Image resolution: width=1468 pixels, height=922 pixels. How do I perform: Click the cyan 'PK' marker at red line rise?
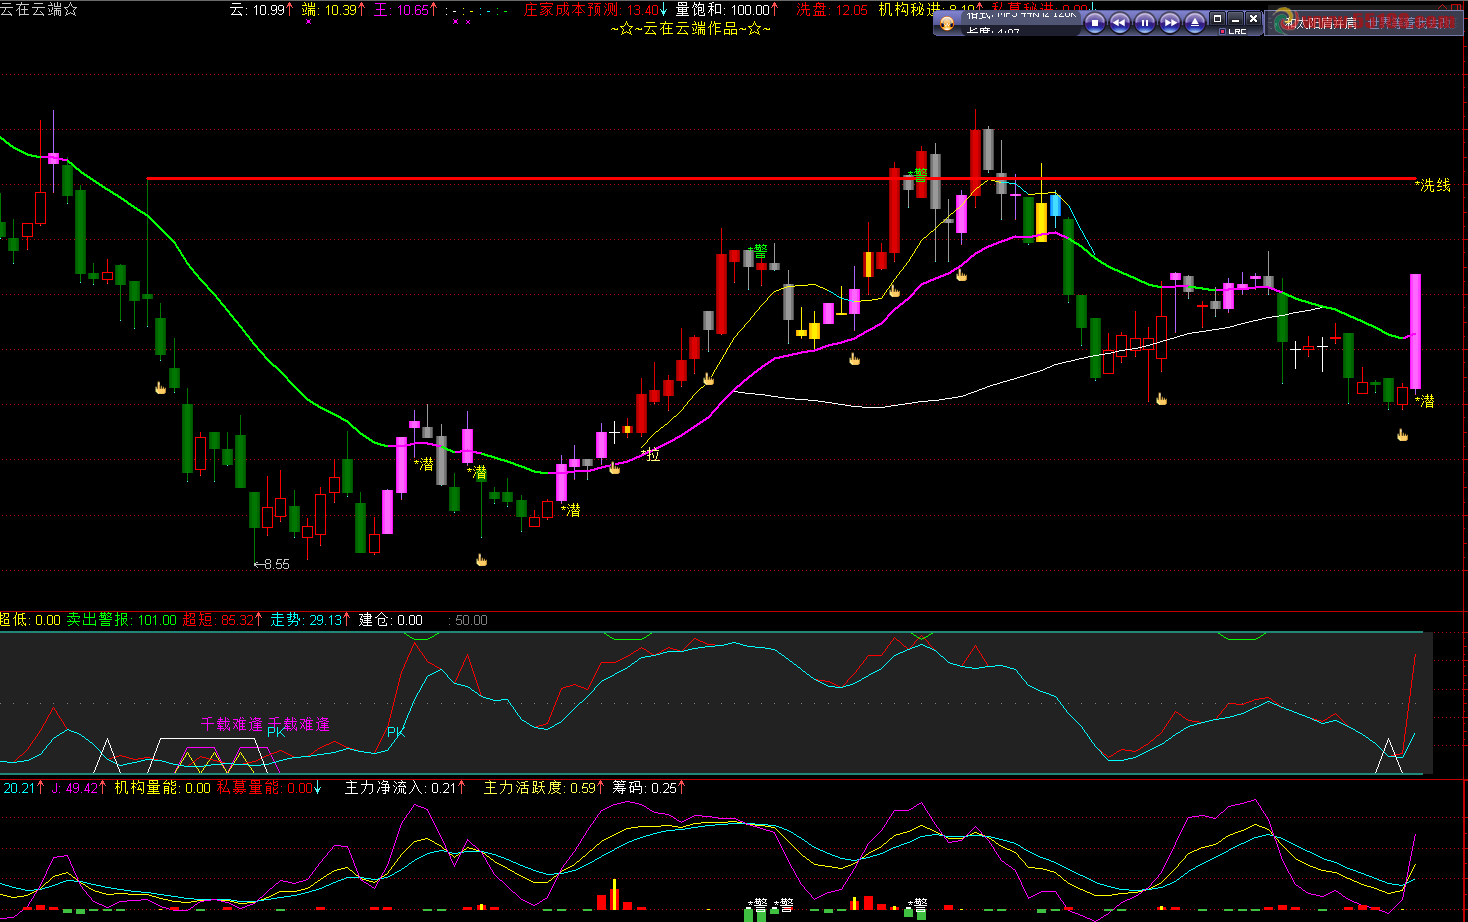[395, 732]
